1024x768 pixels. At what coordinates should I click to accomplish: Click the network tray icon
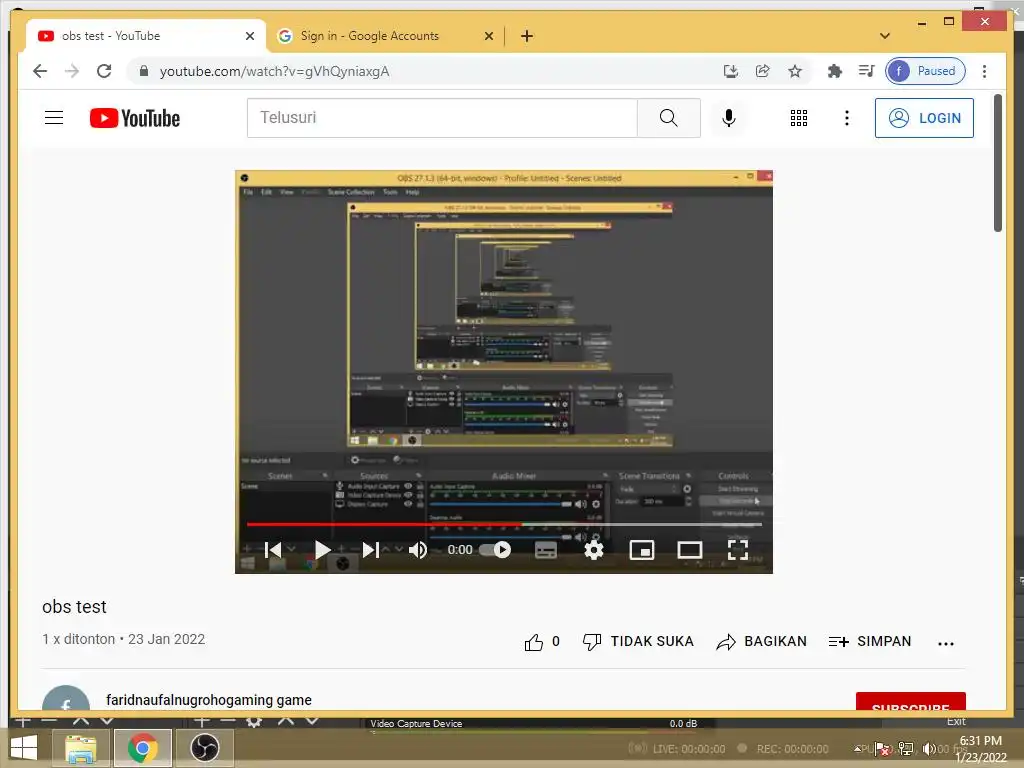(906, 748)
